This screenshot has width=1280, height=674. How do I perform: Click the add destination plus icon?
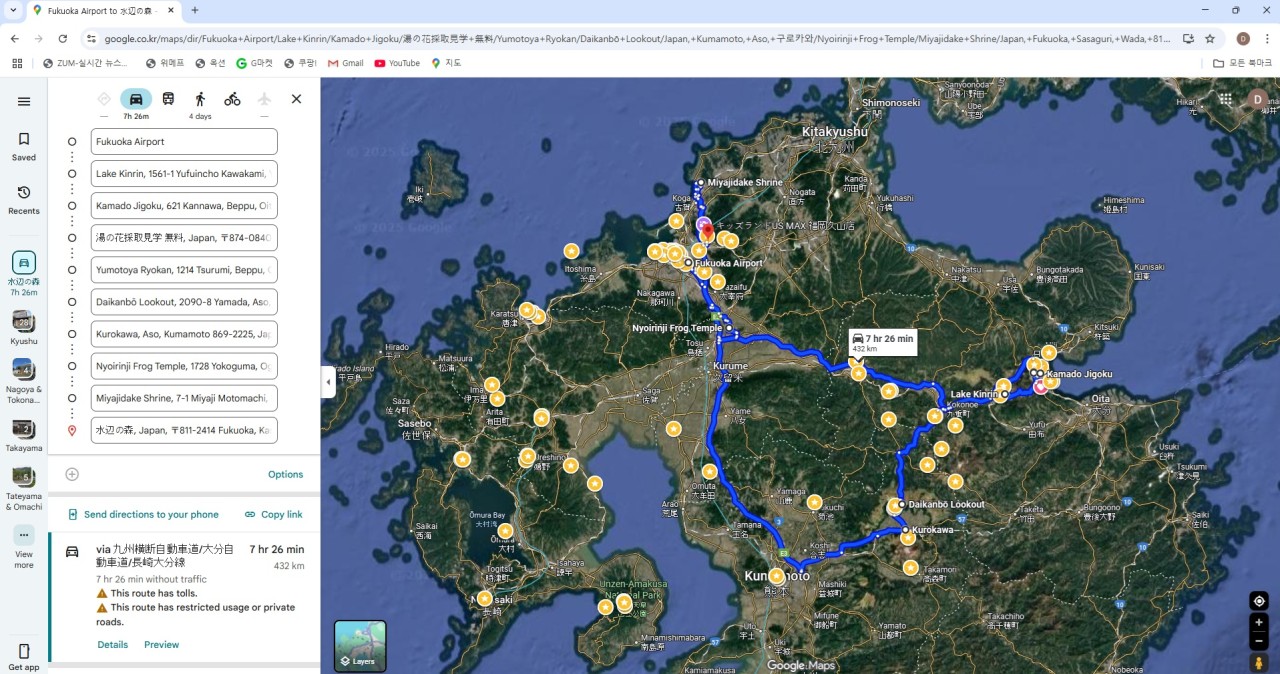[x=72, y=474]
